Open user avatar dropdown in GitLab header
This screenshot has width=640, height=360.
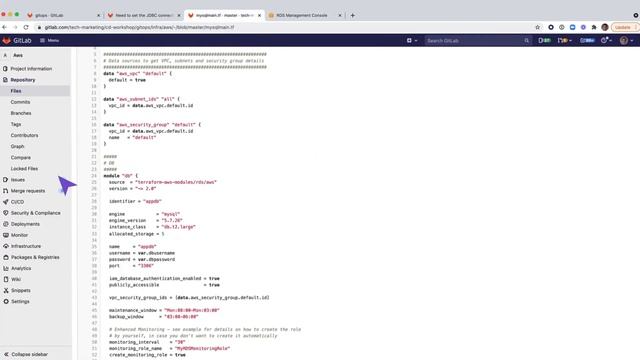pyautogui.click(x=626, y=40)
